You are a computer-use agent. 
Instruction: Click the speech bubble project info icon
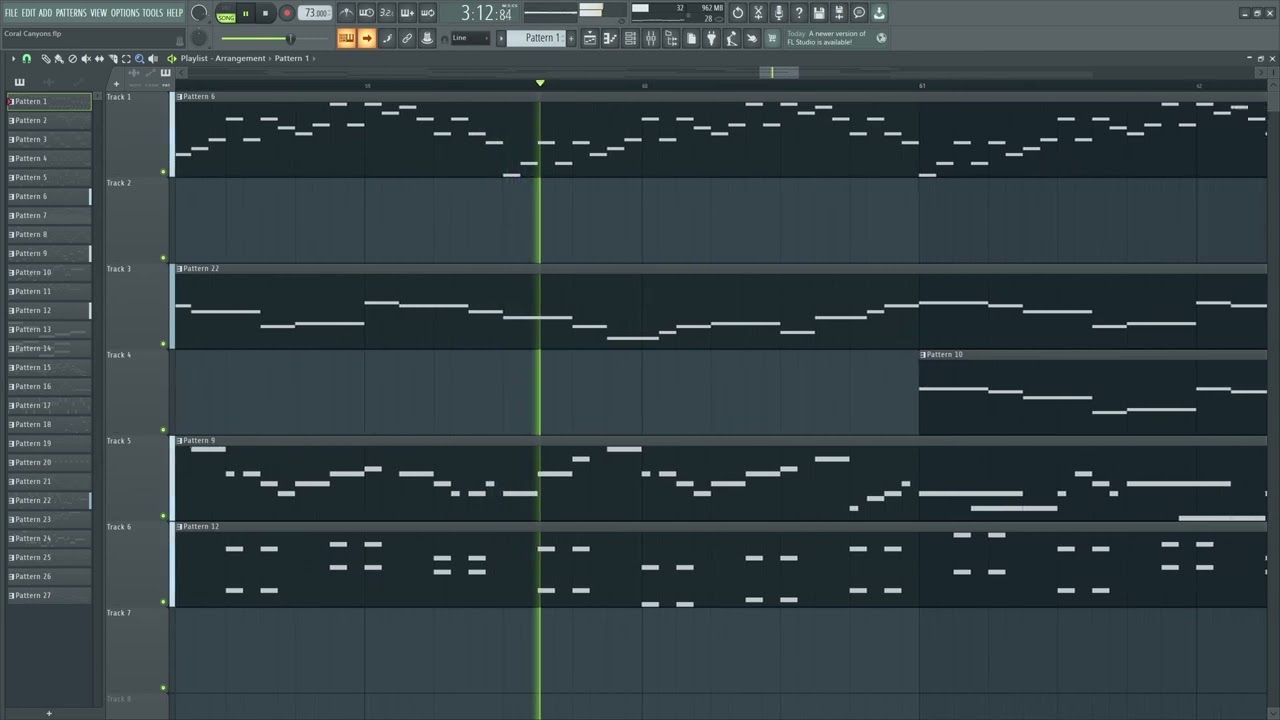[859, 13]
